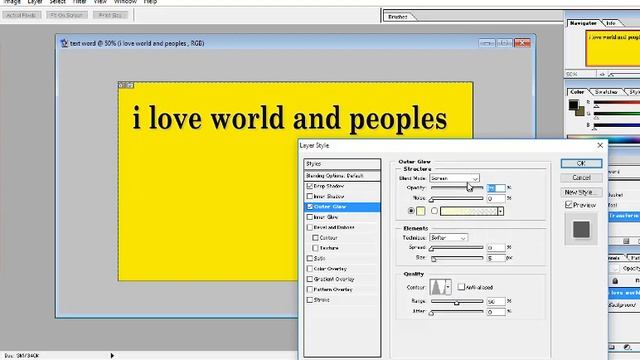Enable the Gradient Overlay checkbox
The width and height of the screenshot is (640, 360).
click(309, 279)
